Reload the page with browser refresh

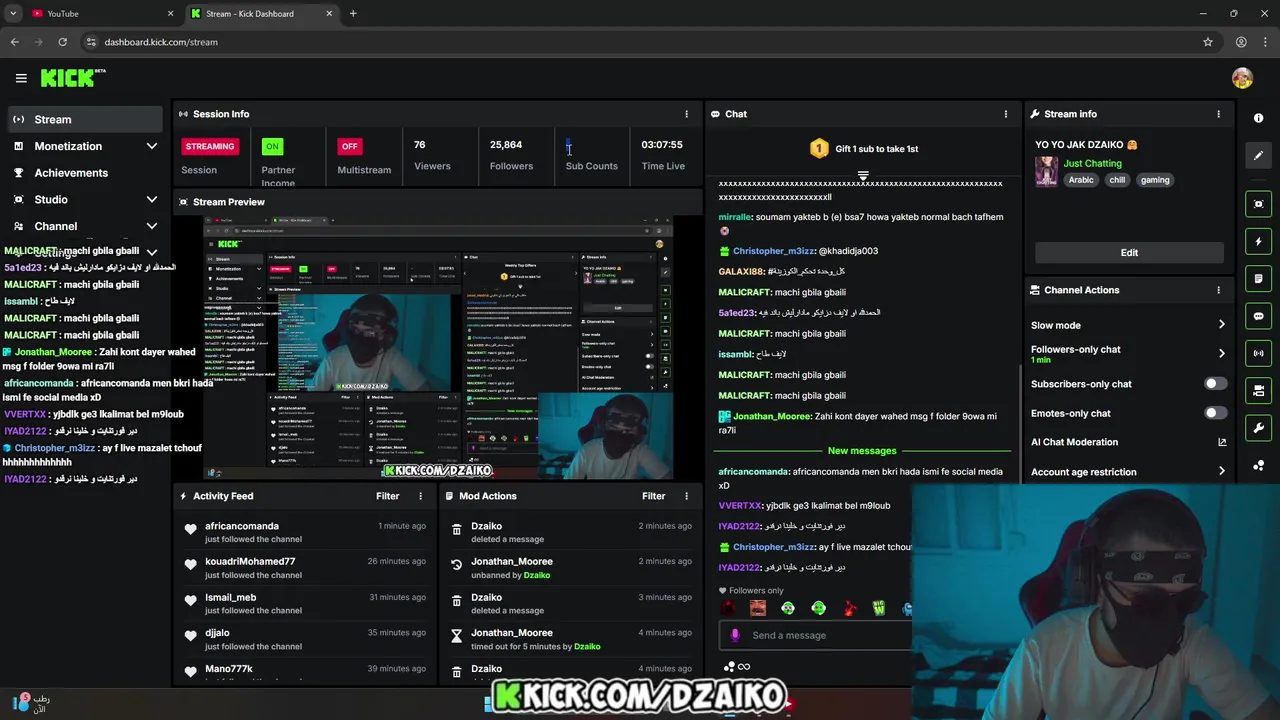[x=62, y=42]
